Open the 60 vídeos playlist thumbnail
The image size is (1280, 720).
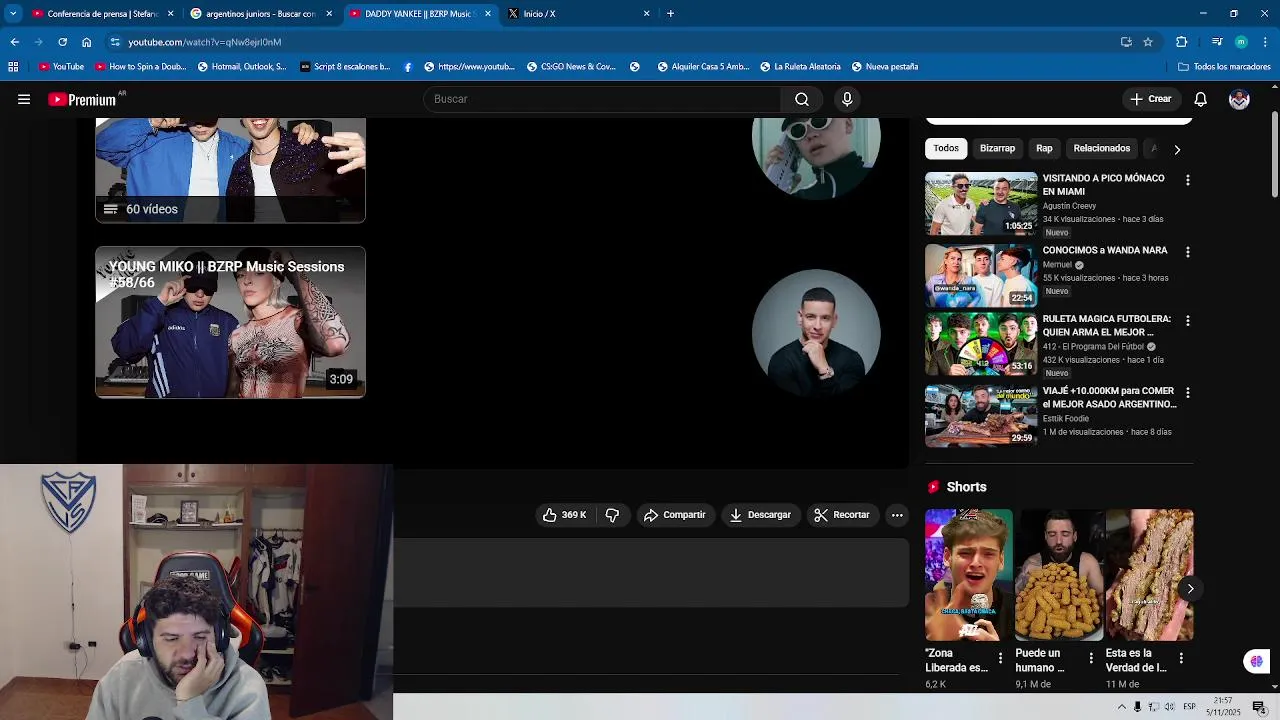click(230, 170)
